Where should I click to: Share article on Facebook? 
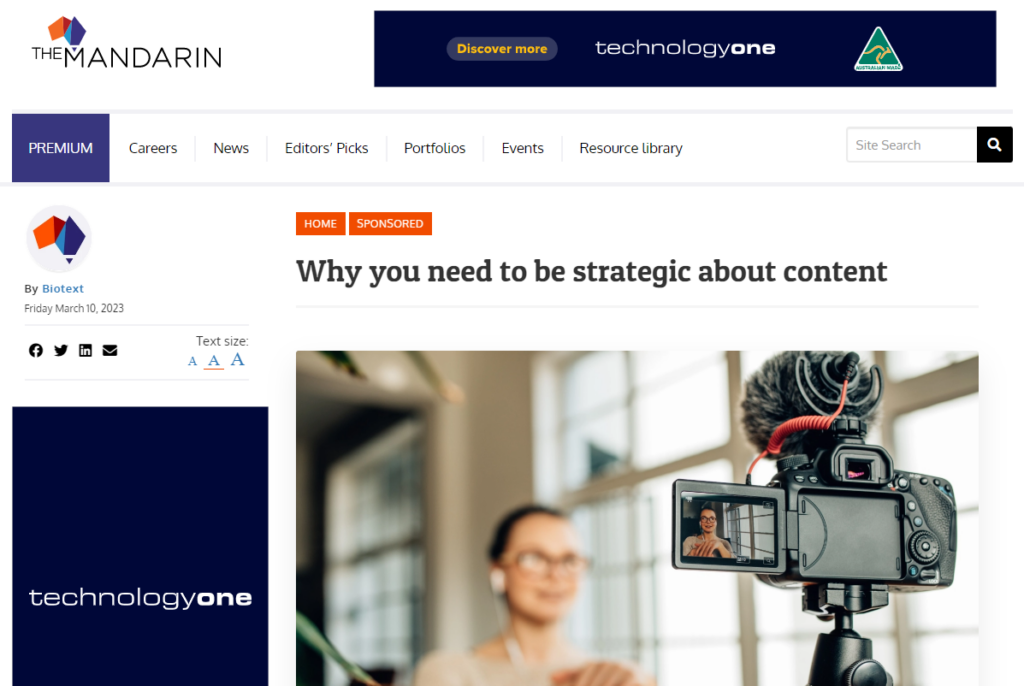point(36,351)
